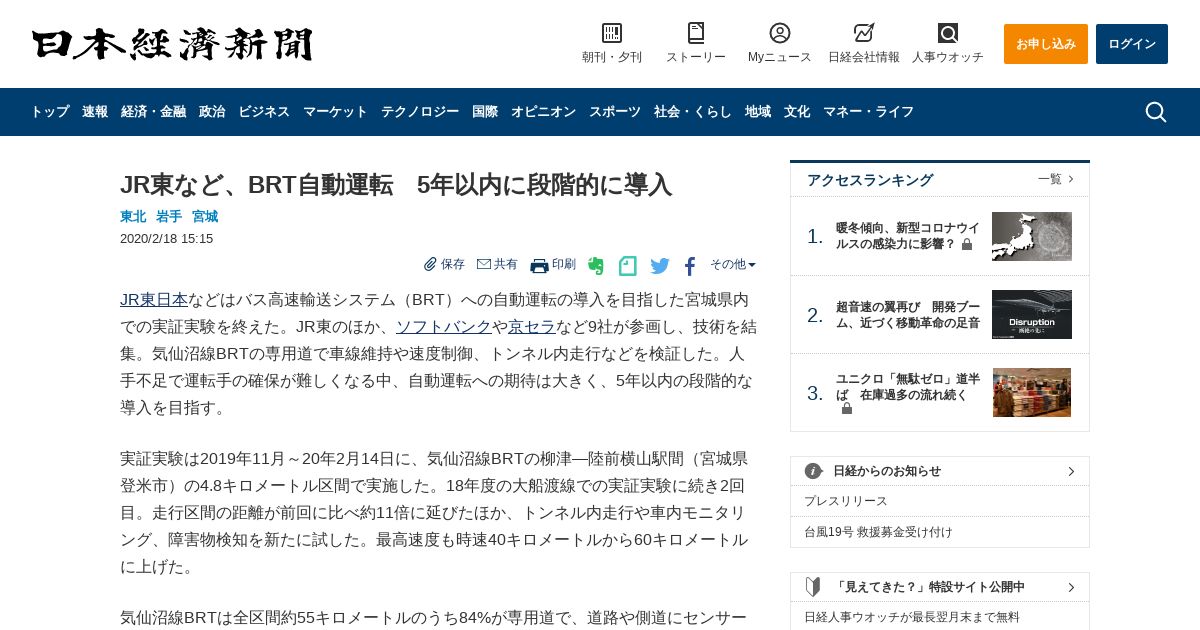Click the 岩手 region tag
This screenshot has width=1200, height=630.
click(x=169, y=216)
